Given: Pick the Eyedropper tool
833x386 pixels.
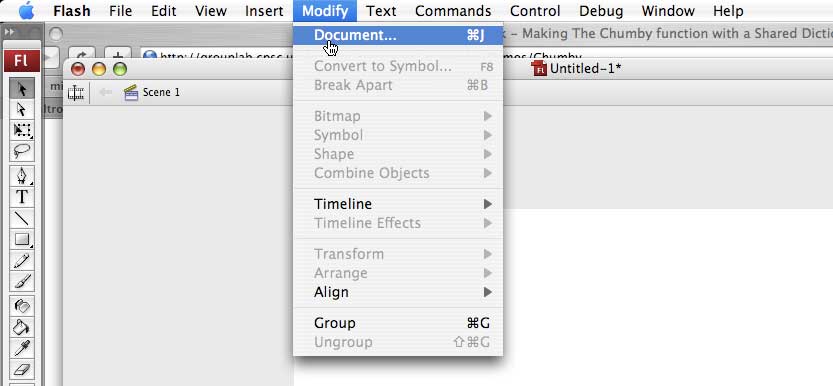Looking at the screenshot, I should [x=22, y=348].
